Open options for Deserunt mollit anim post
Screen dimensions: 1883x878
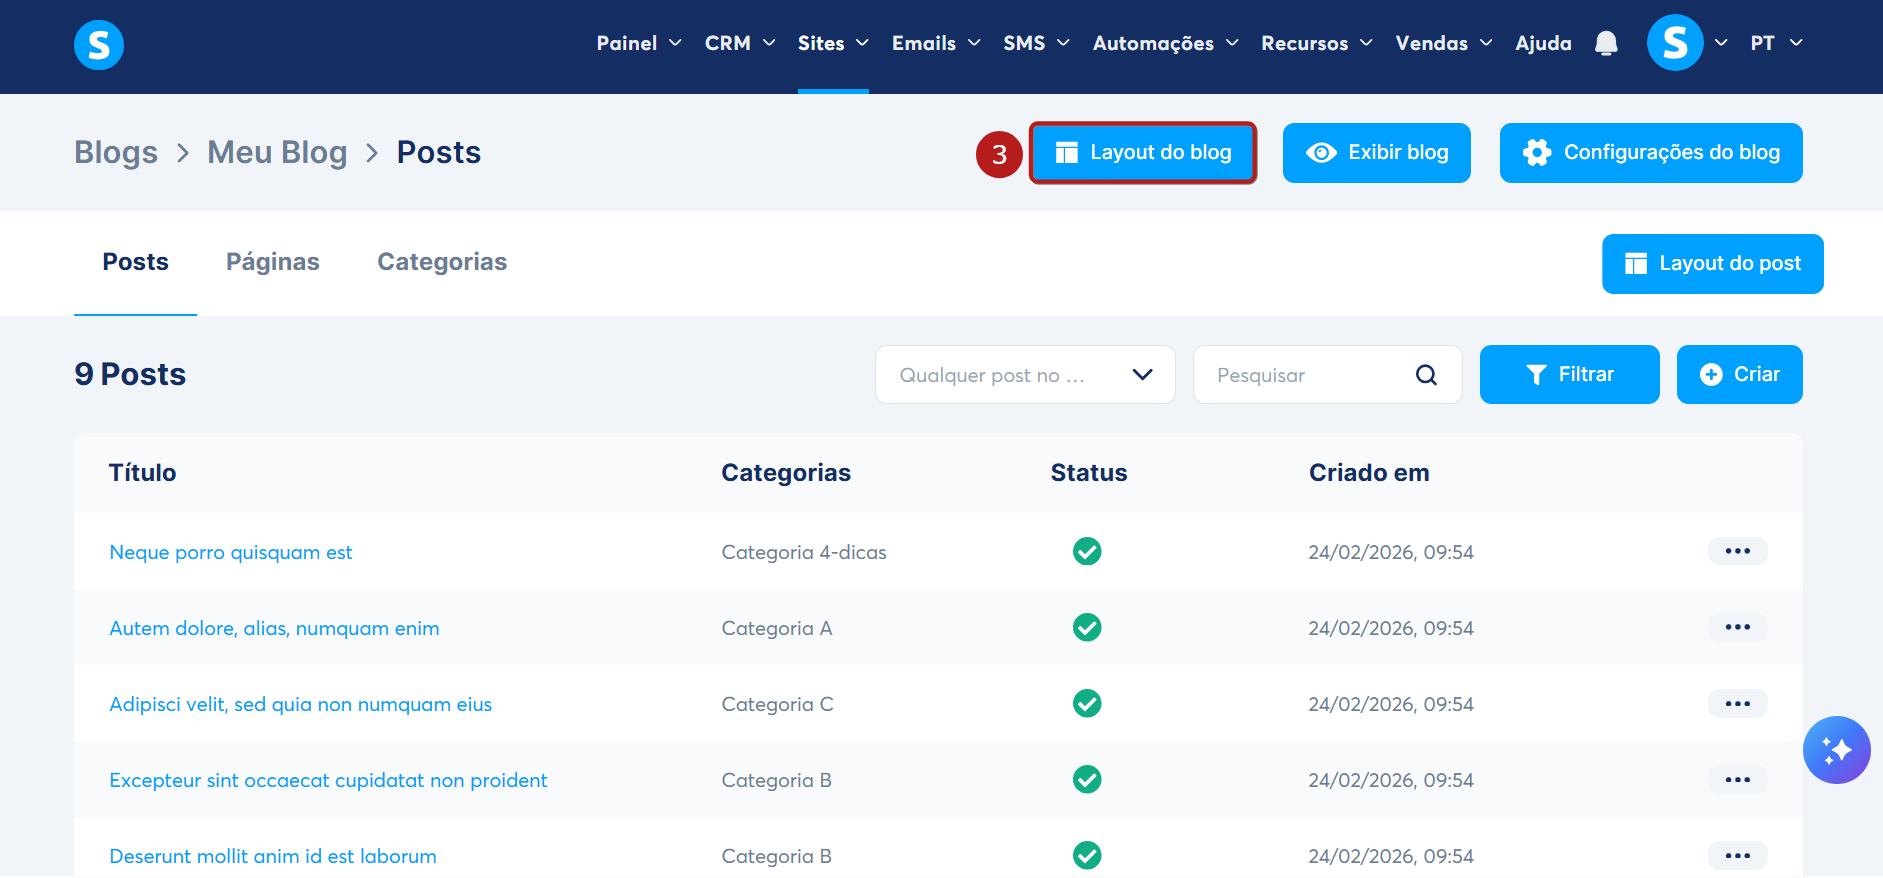(1737, 855)
